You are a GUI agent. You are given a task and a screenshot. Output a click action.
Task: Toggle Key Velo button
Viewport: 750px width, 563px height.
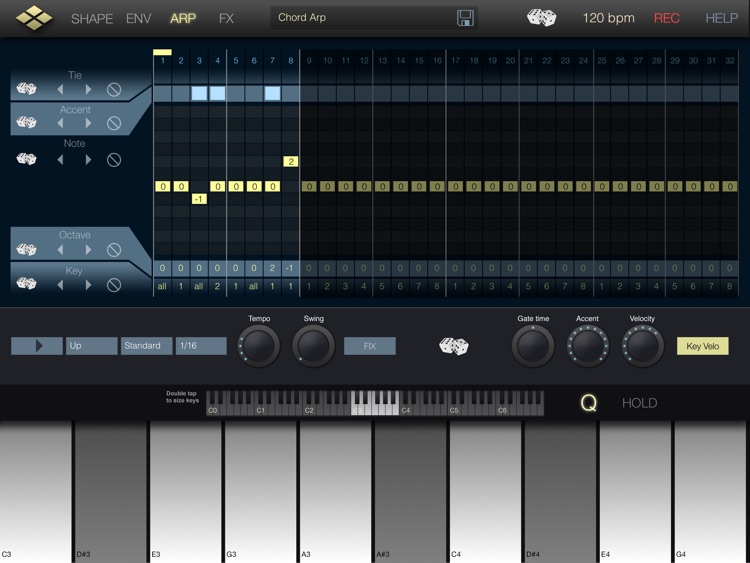[703, 346]
